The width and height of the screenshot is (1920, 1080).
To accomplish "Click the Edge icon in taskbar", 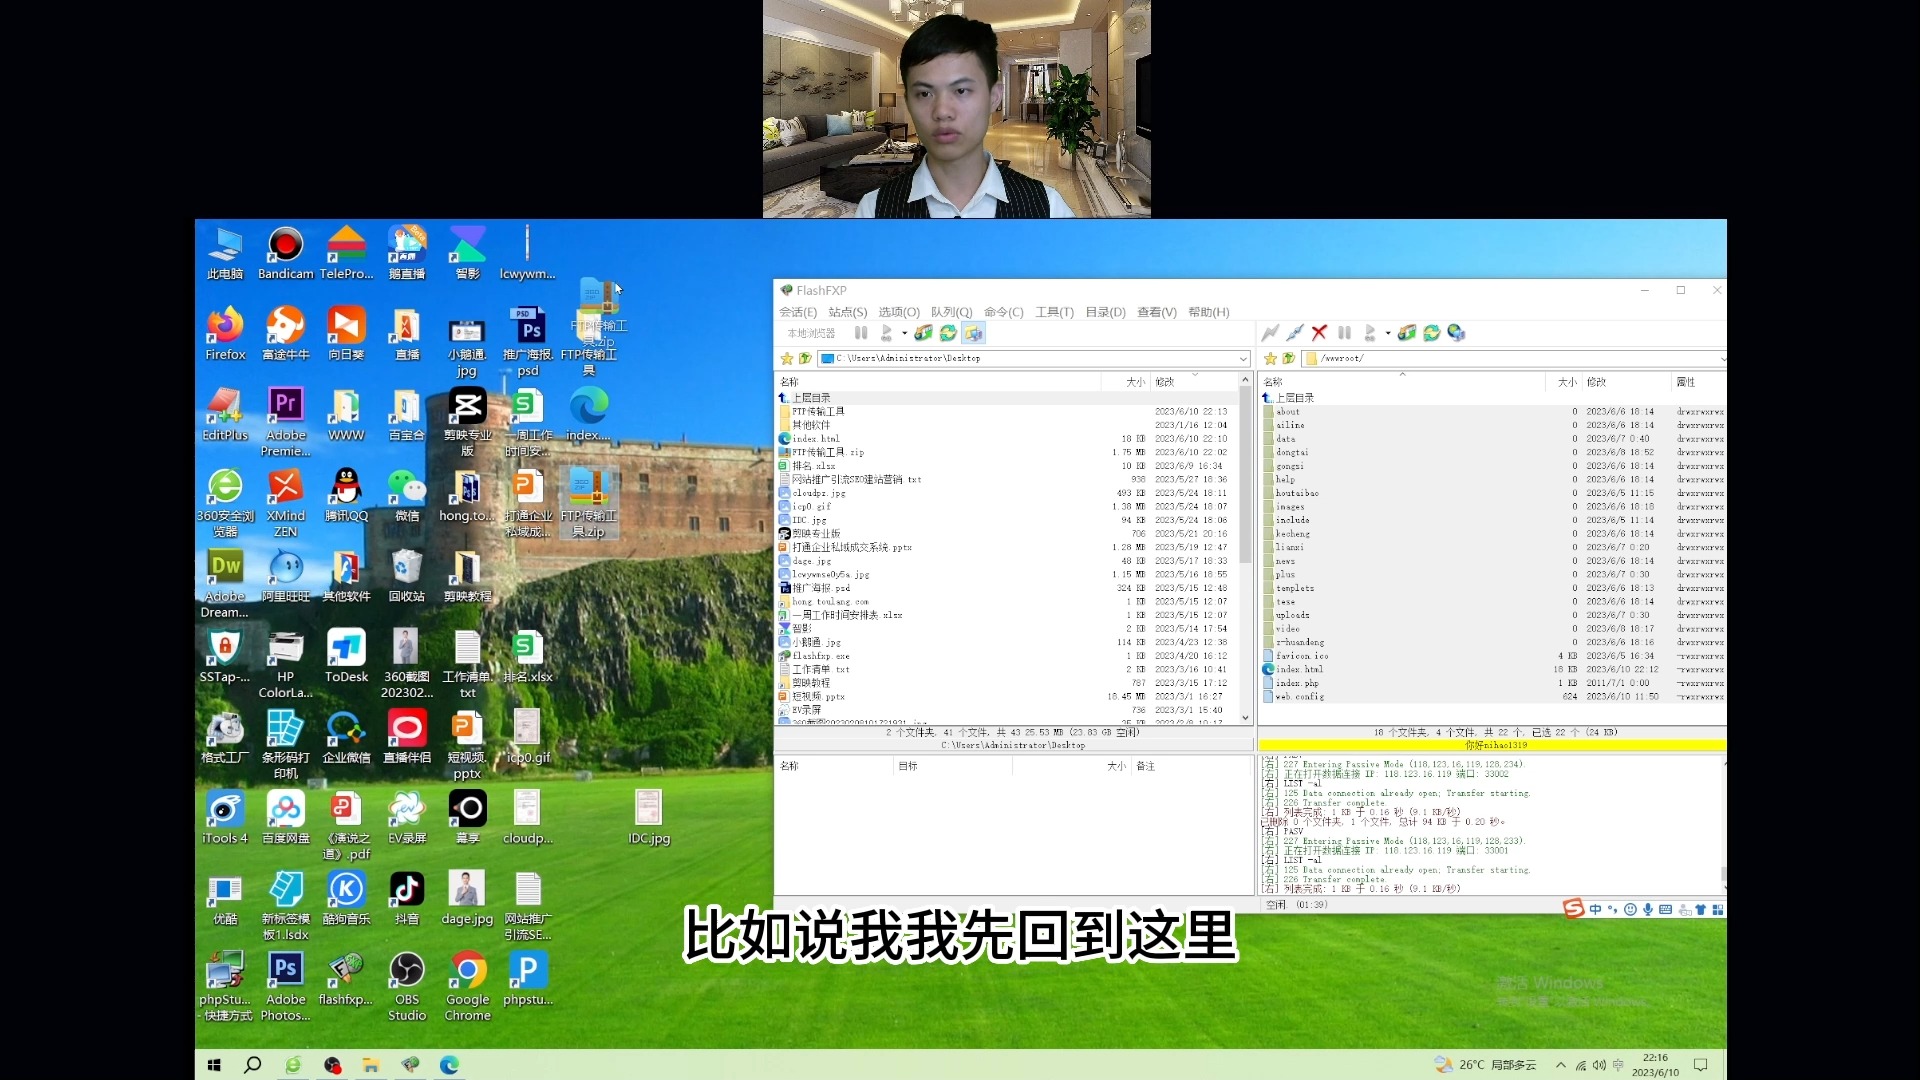I will (449, 1065).
